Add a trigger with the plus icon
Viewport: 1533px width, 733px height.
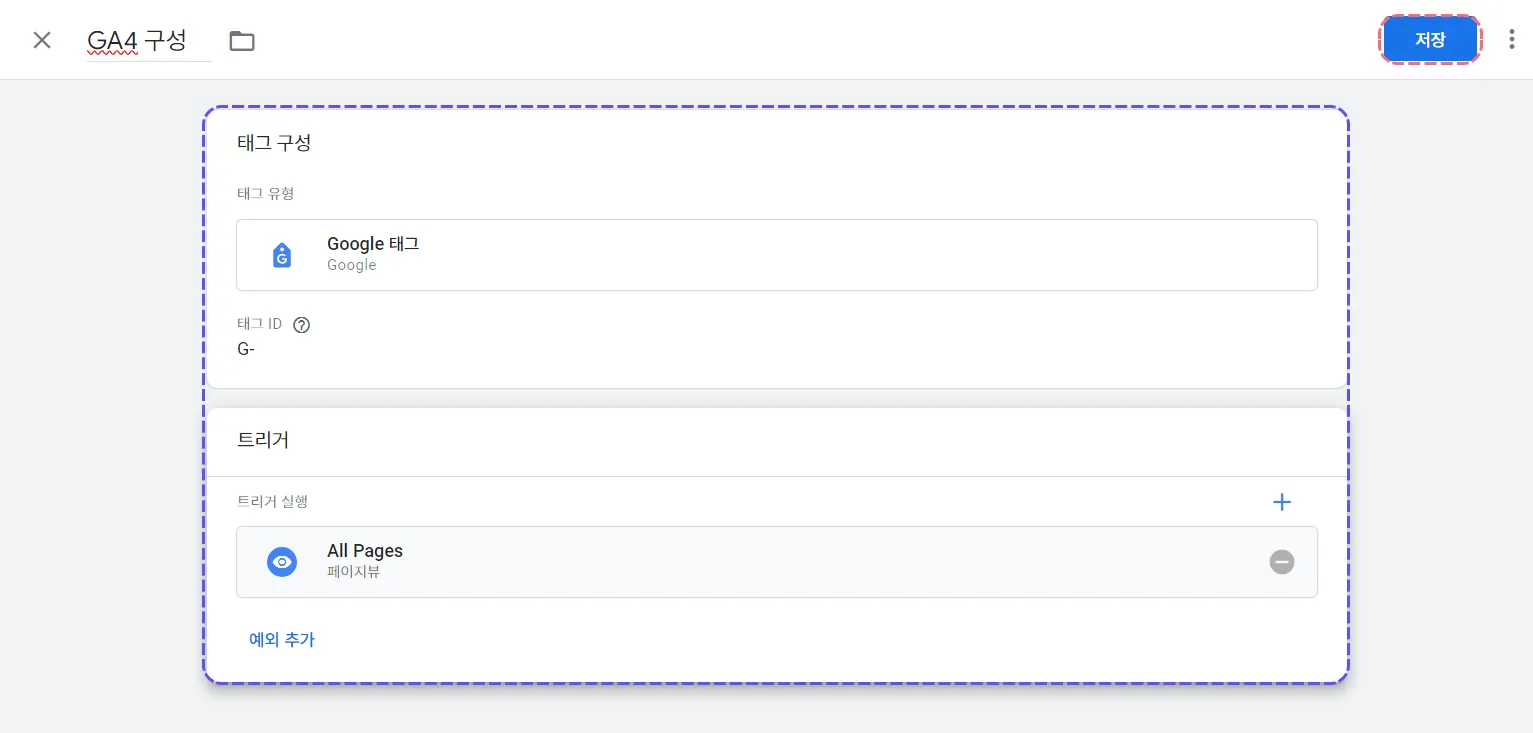pos(1282,502)
